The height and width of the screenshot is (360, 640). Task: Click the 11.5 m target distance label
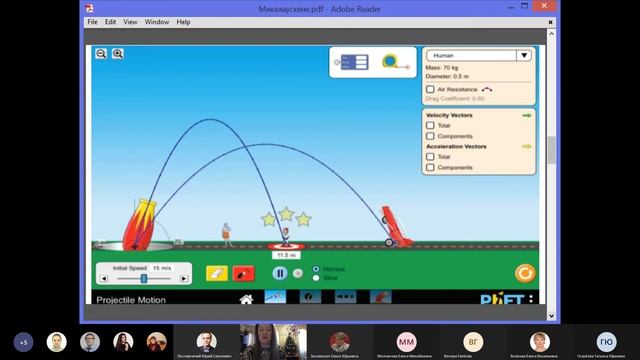pos(286,255)
